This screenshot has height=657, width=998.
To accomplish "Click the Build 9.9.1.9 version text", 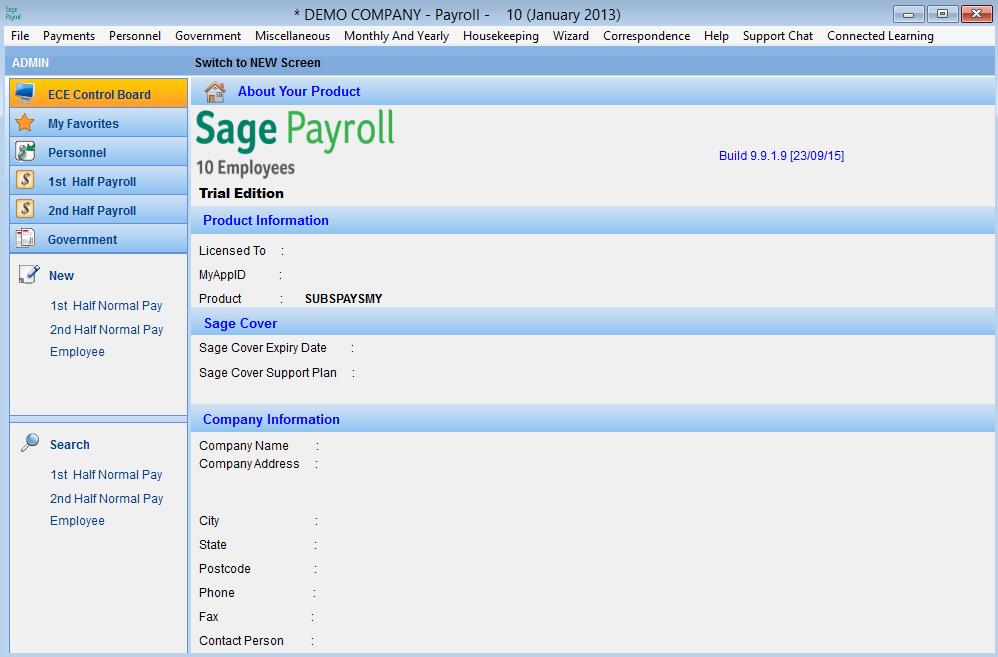I will click(781, 155).
